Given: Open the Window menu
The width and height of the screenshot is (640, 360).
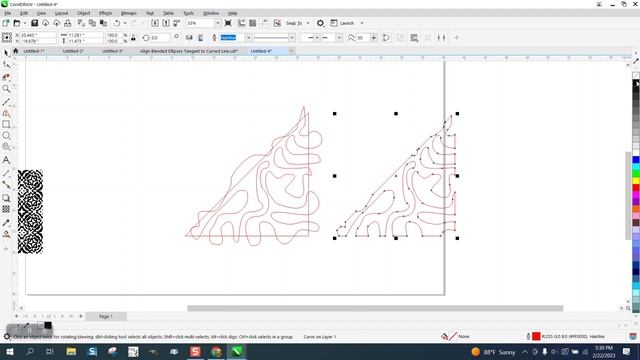Looking at the screenshot, I should (211, 13).
